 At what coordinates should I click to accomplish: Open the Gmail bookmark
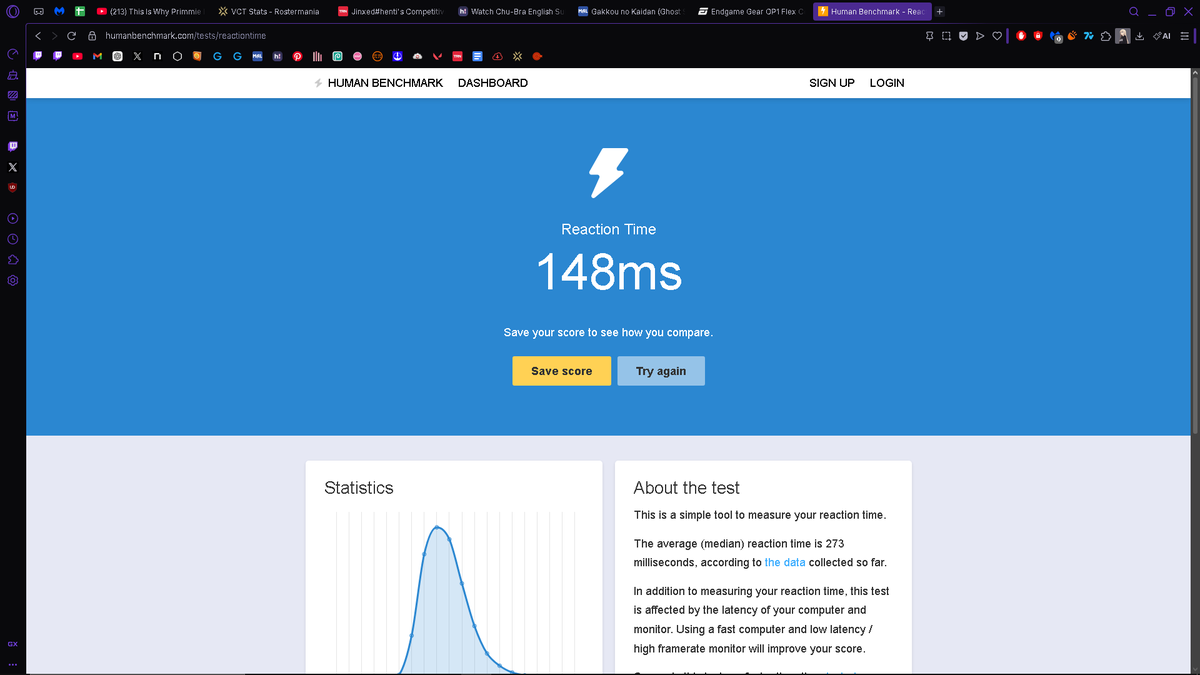[97, 56]
